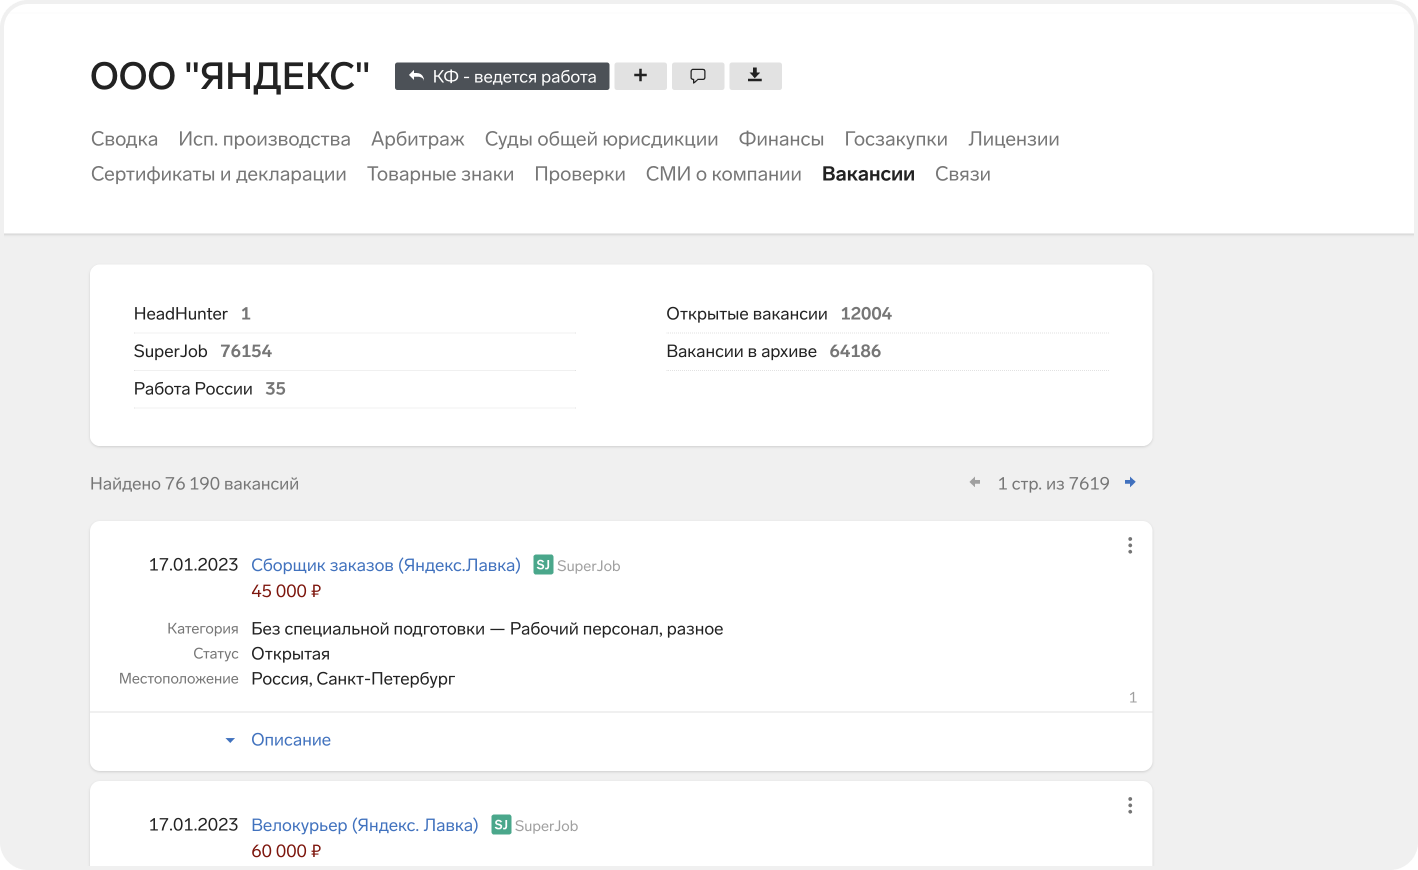Click the Открытая status value
The width and height of the screenshot is (1418, 870).
click(x=290, y=654)
